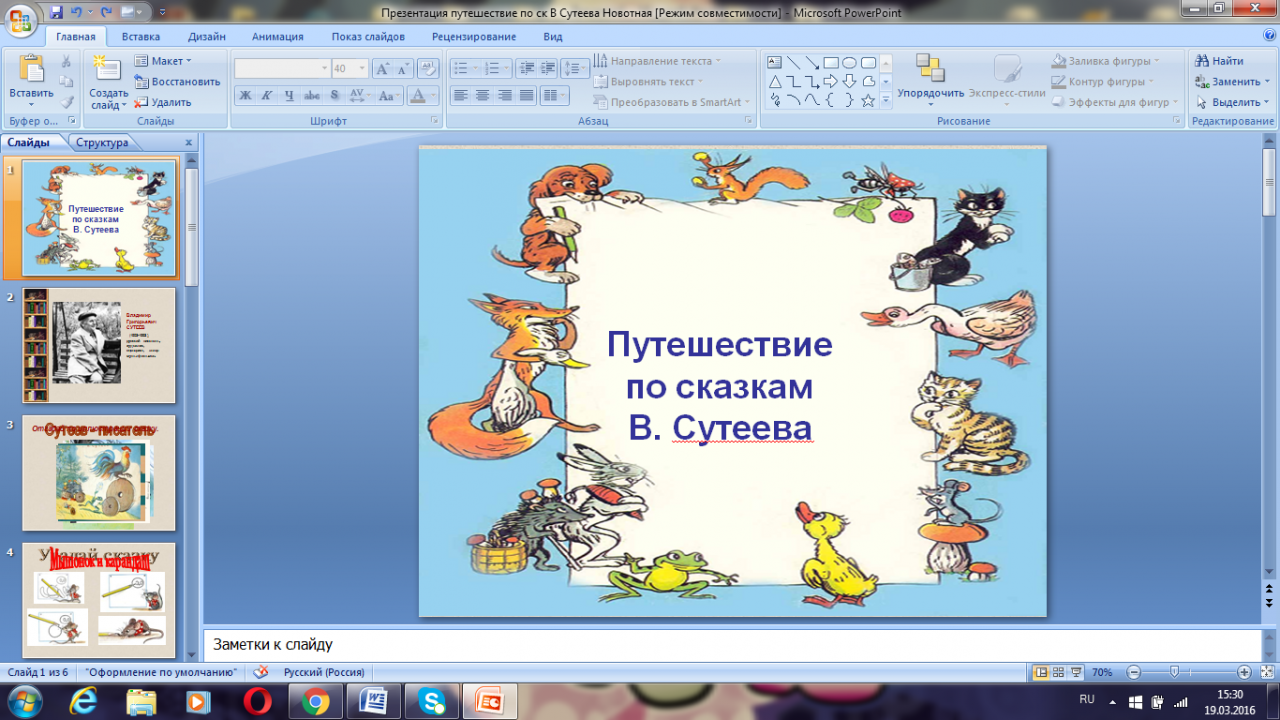Click the Найти find button
This screenshot has height=720, width=1280.
click(1219, 61)
